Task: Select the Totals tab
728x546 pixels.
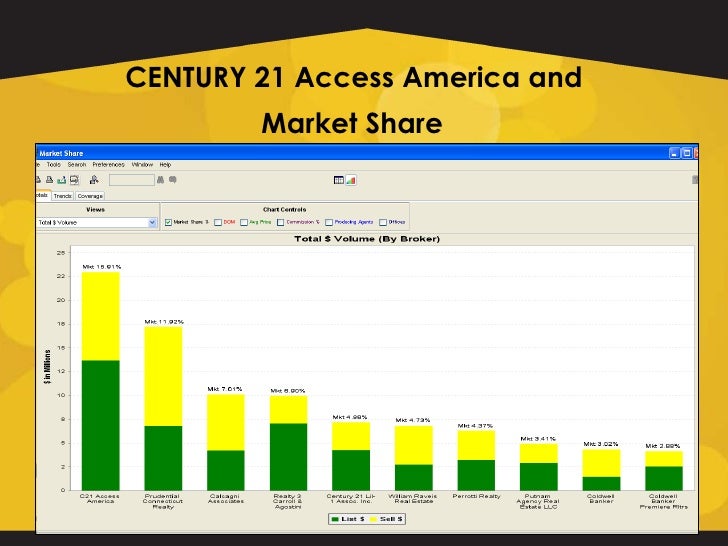Action: 43,195
